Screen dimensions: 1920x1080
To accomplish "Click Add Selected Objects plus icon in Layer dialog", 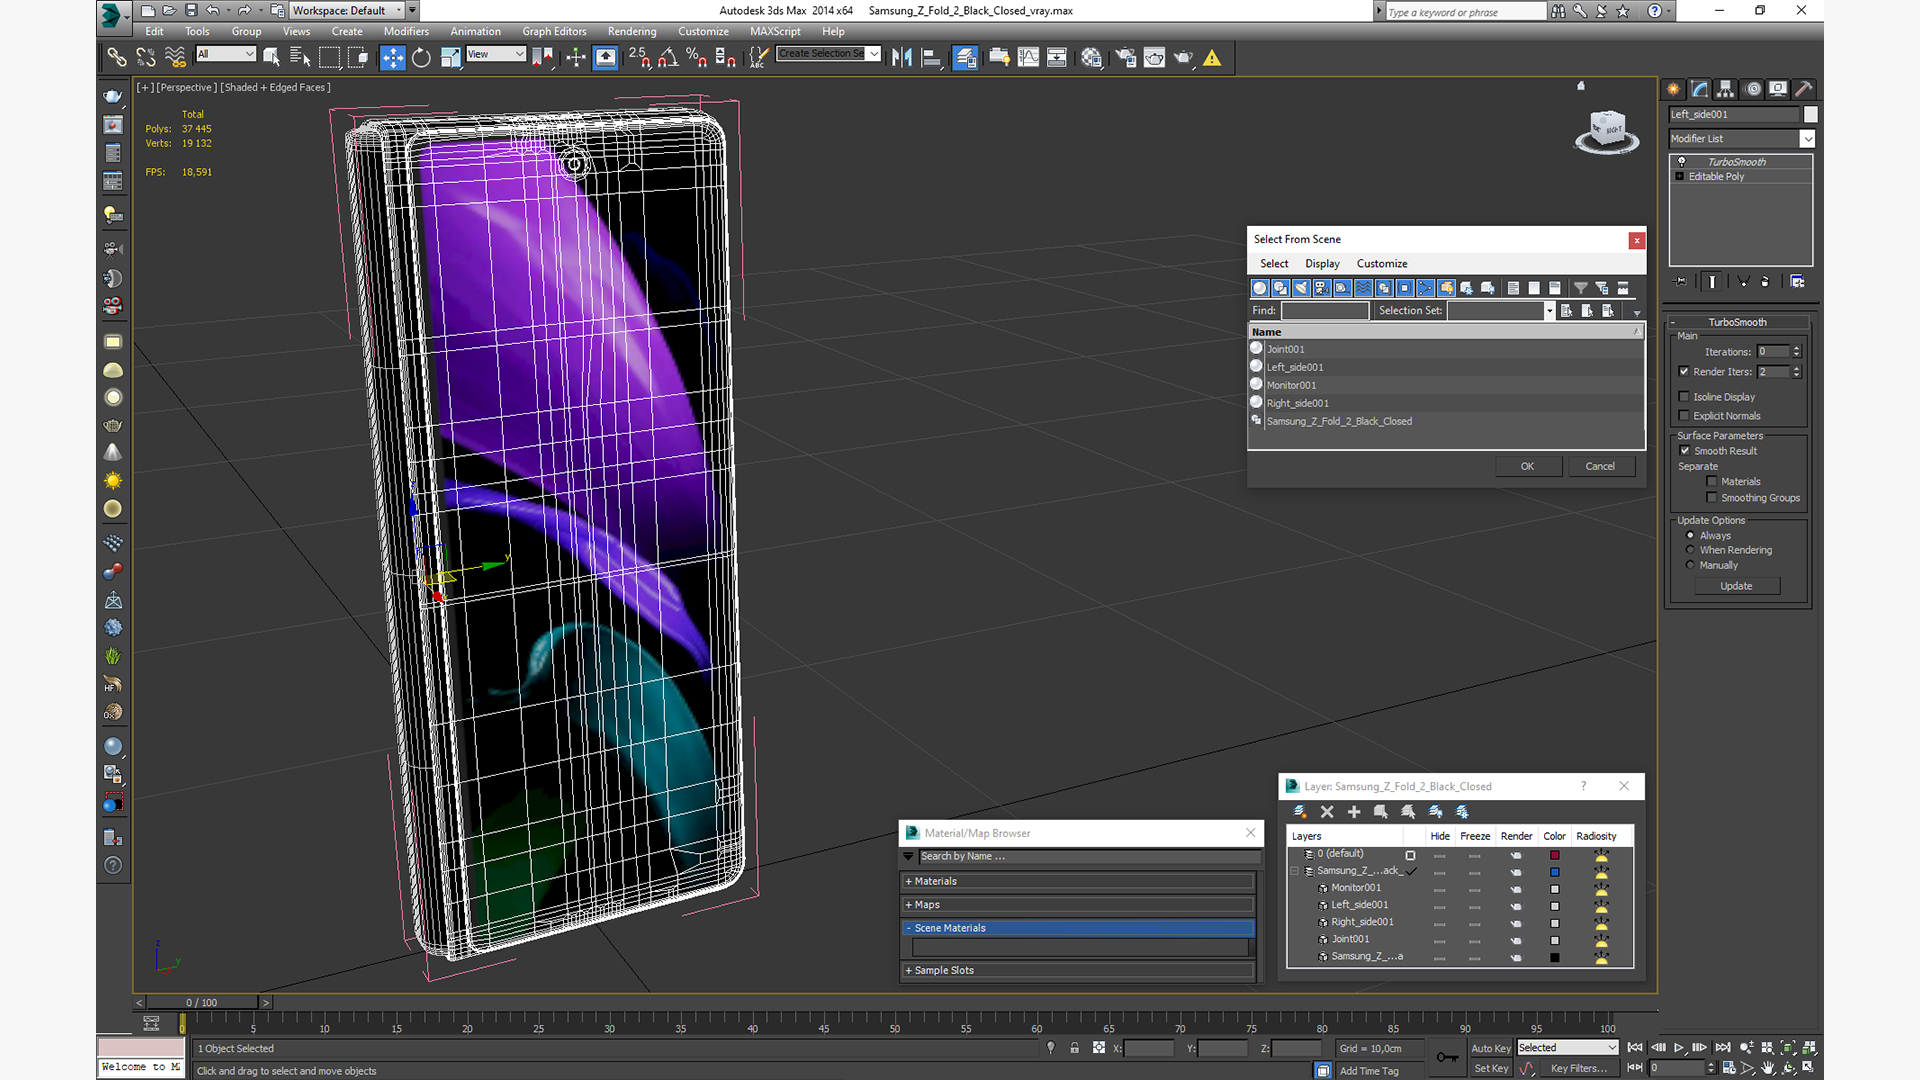I will tap(1354, 811).
